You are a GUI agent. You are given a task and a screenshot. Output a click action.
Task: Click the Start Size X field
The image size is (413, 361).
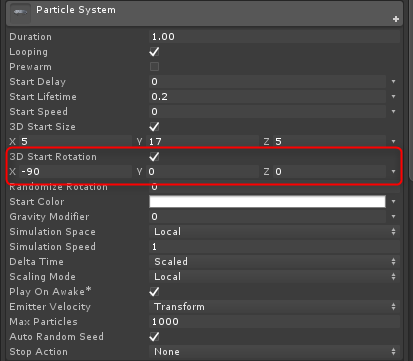click(75, 142)
